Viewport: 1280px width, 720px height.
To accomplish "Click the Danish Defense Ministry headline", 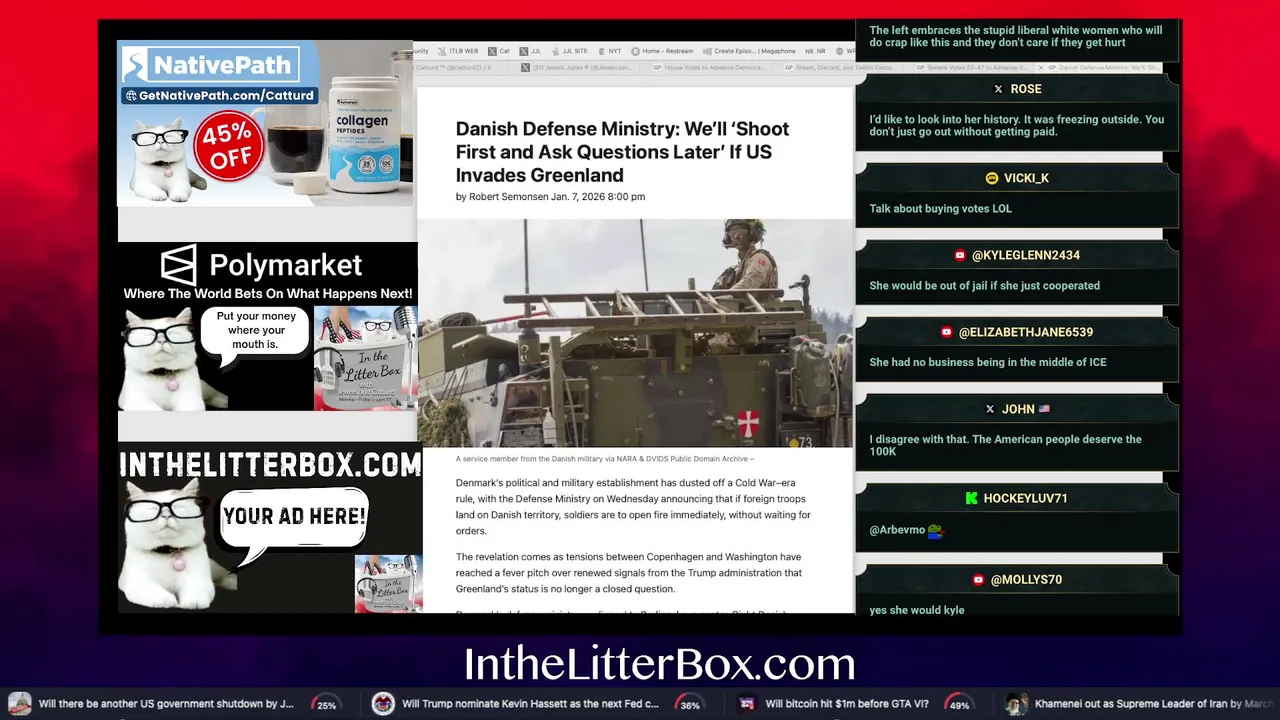I will [622, 152].
